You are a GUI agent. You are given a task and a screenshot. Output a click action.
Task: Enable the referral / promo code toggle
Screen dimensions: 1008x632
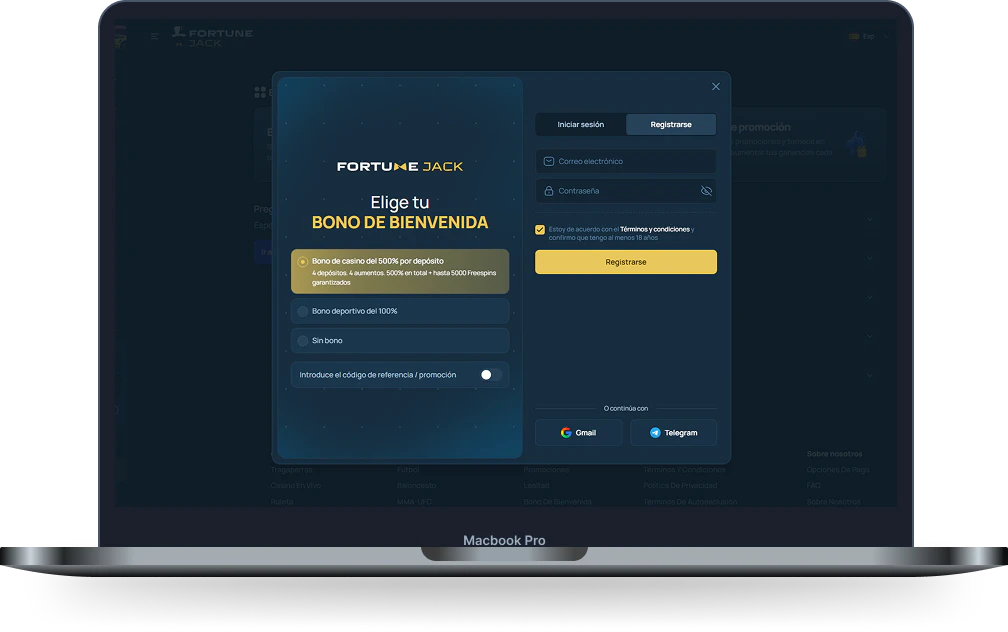(x=491, y=375)
